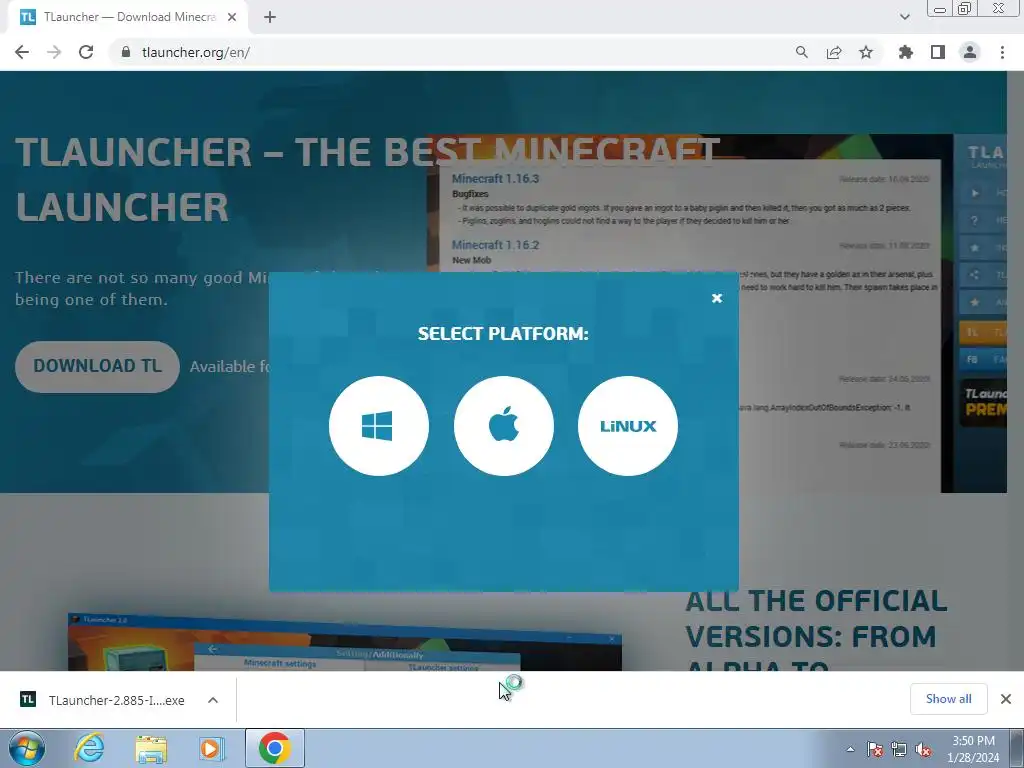This screenshot has width=1024, height=768.
Task: Click the Minecraft 1.16.3 heading
Action: click(x=495, y=179)
